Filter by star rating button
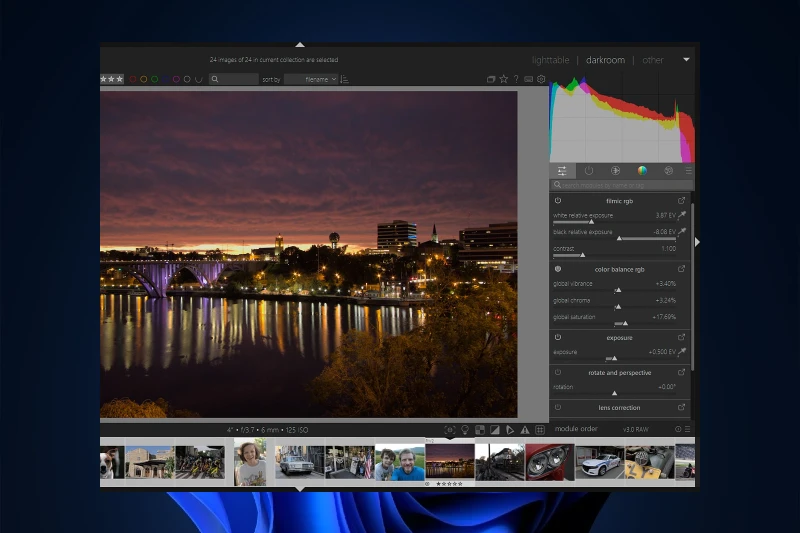 pos(112,79)
